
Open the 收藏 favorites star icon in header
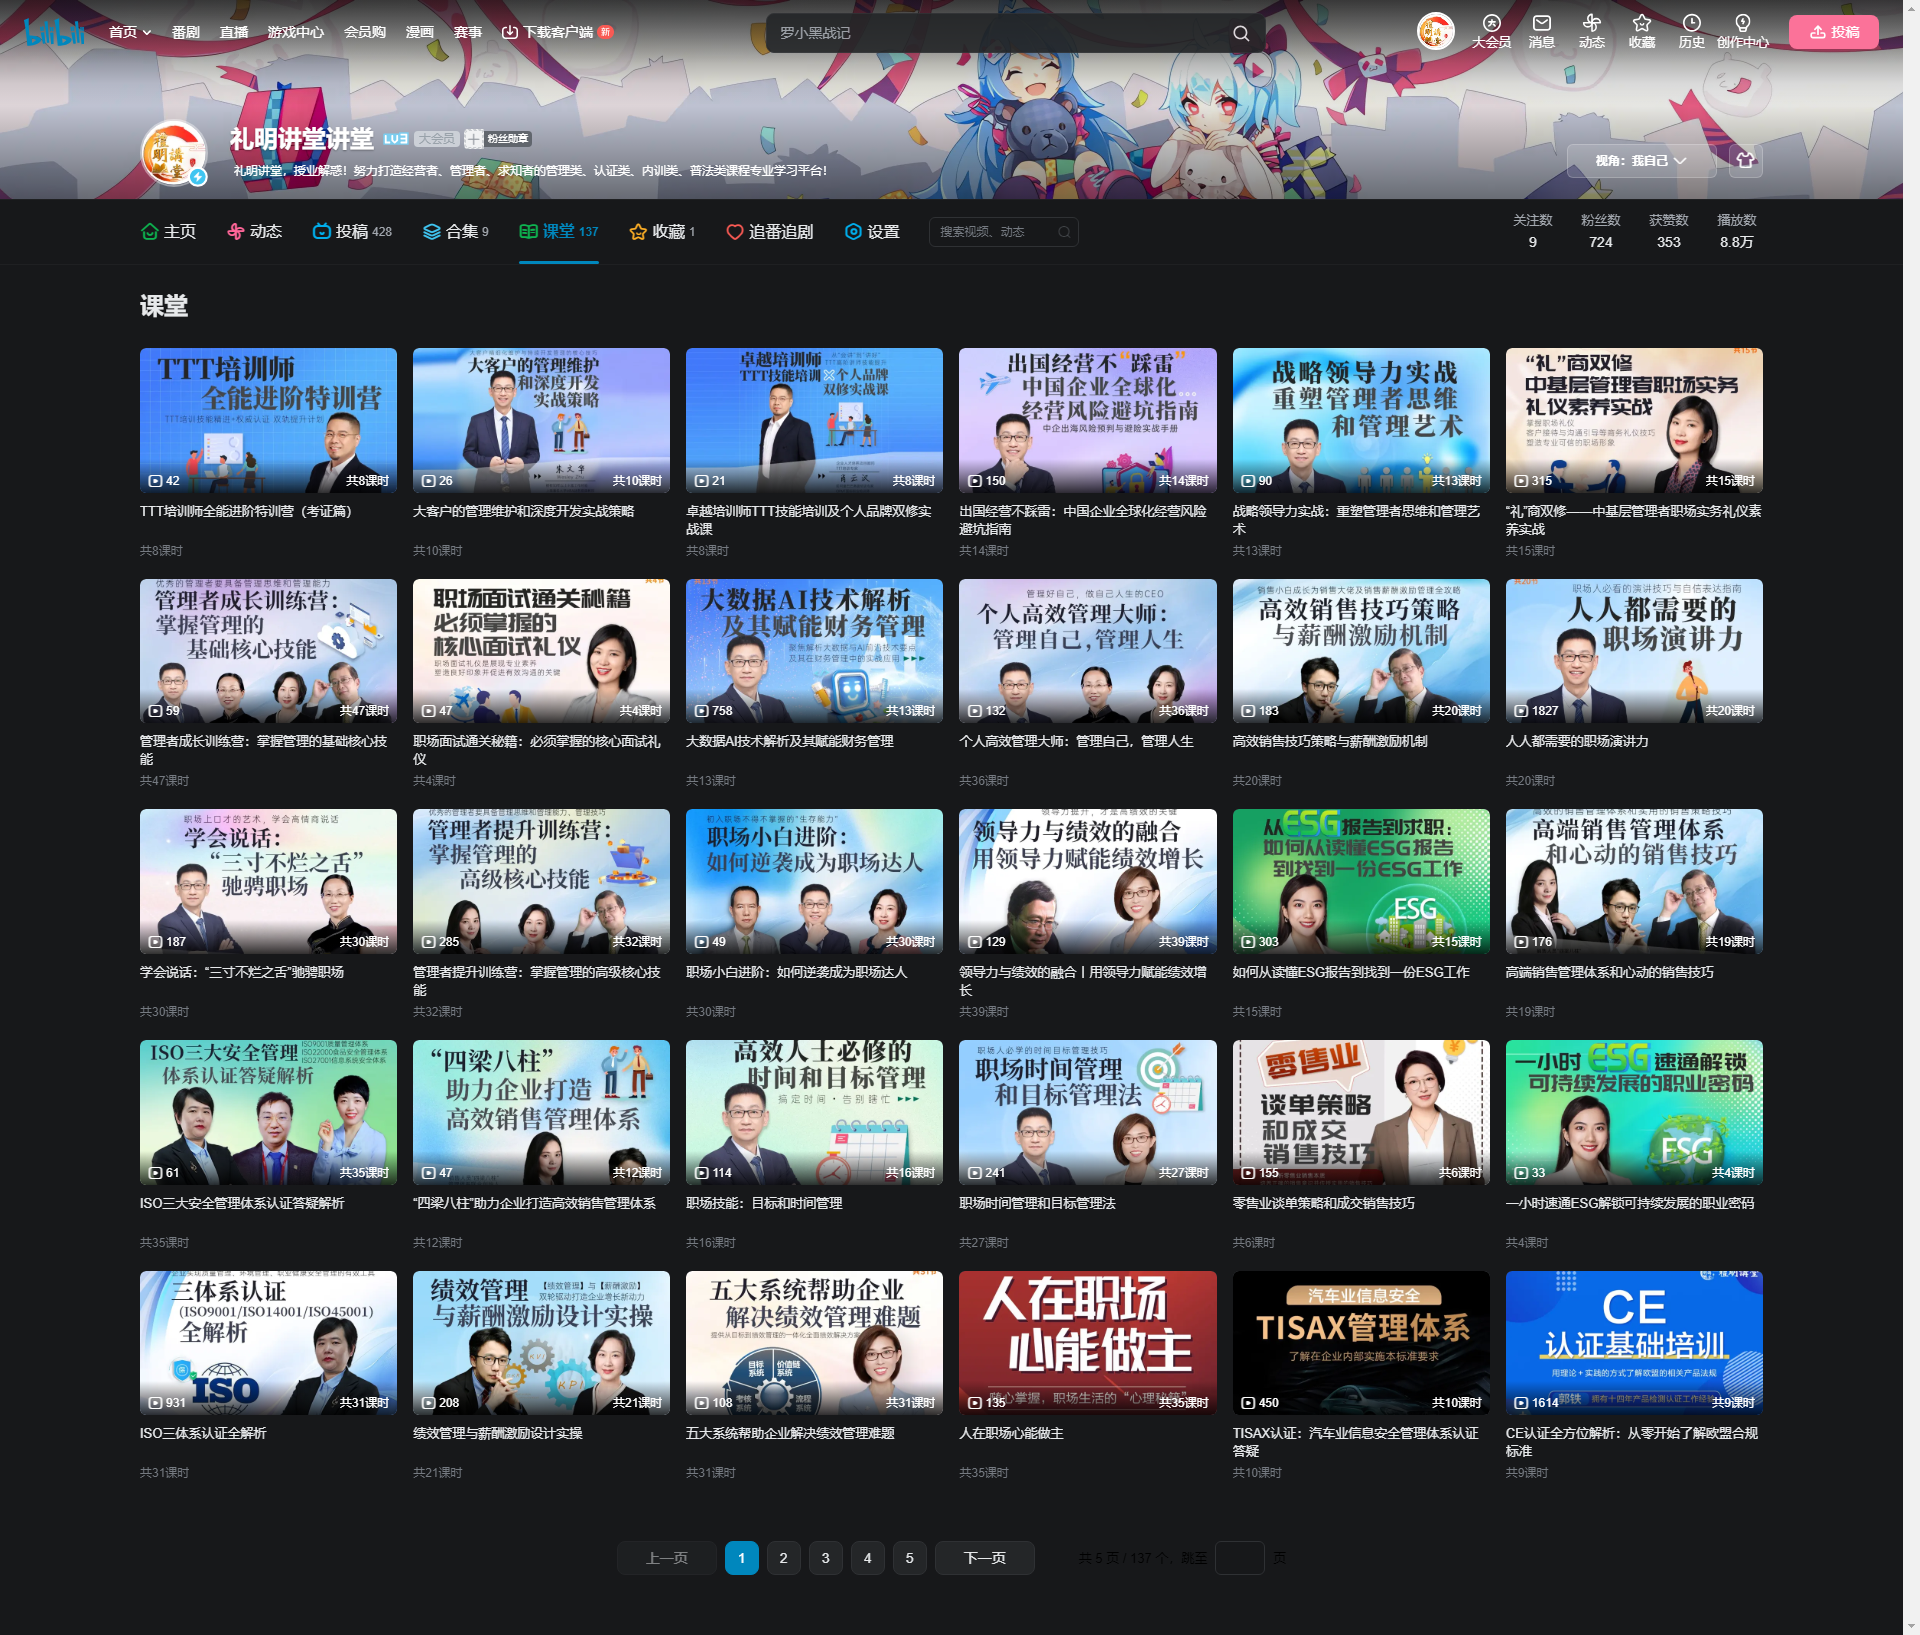[x=1641, y=24]
